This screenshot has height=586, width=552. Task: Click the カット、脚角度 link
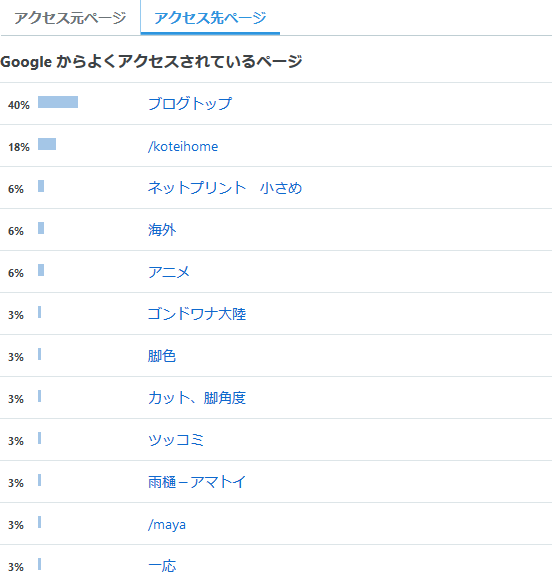click(x=197, y=398)
